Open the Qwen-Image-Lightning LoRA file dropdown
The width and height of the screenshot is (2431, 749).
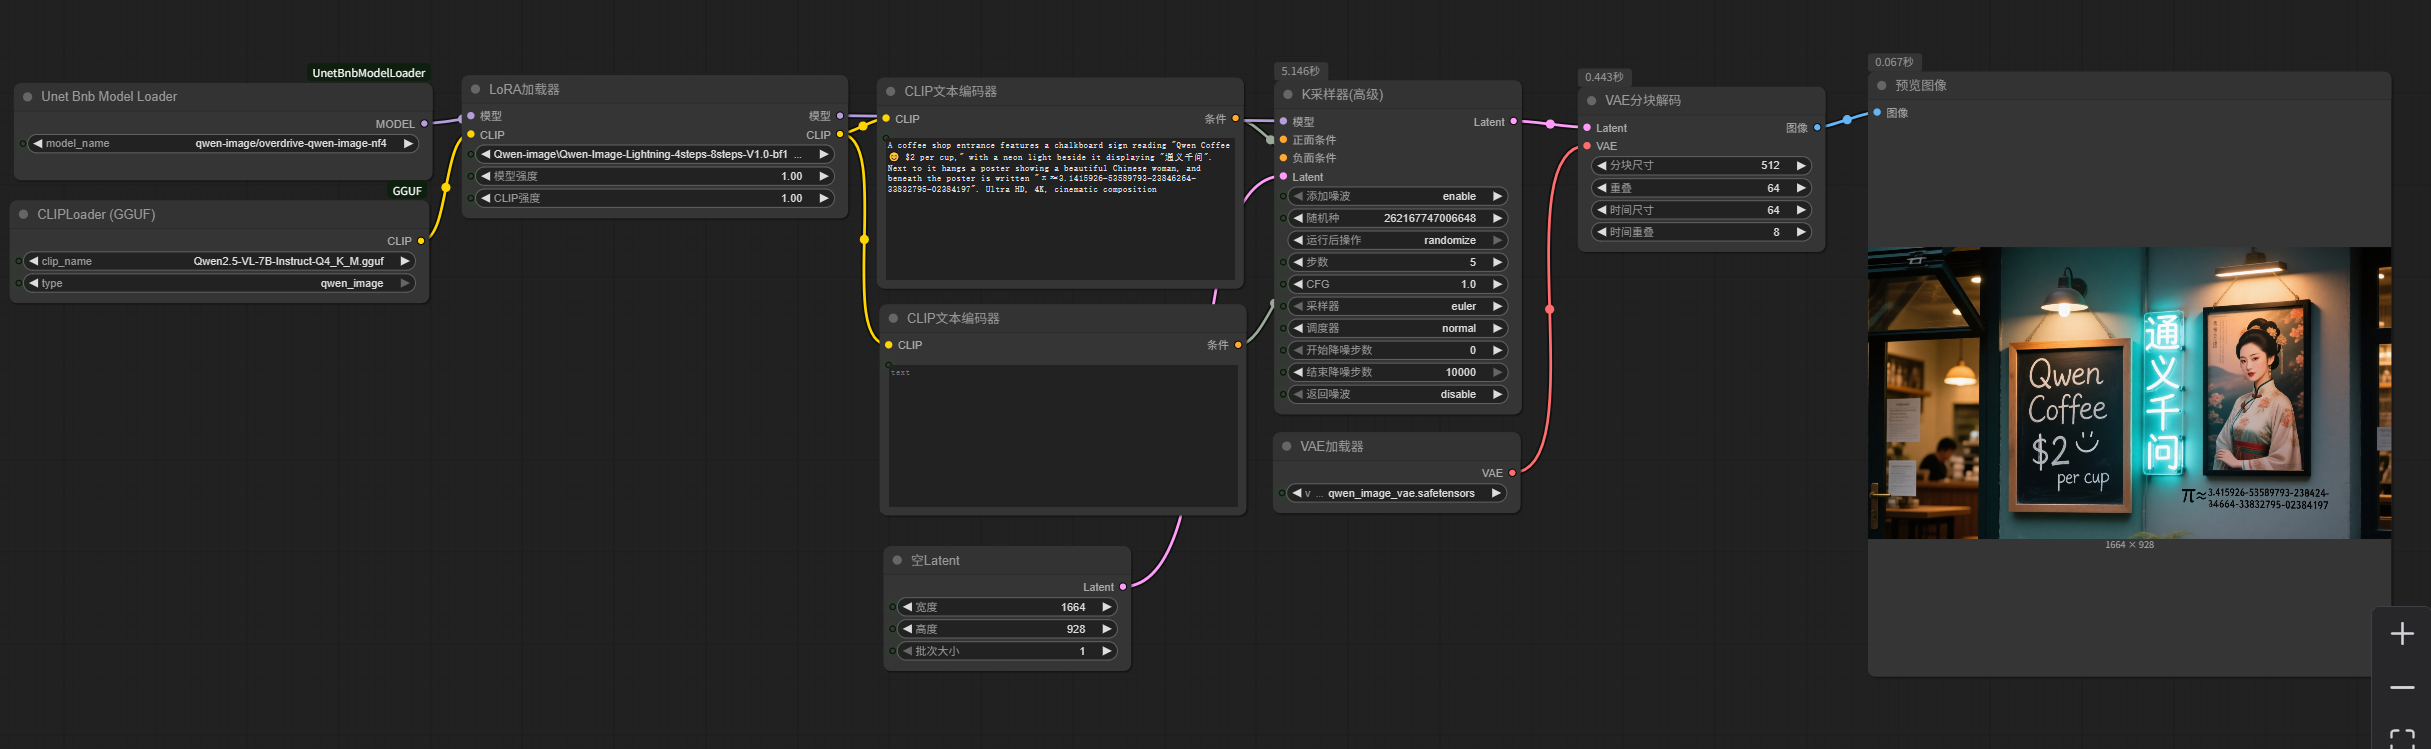pos(655,154)
